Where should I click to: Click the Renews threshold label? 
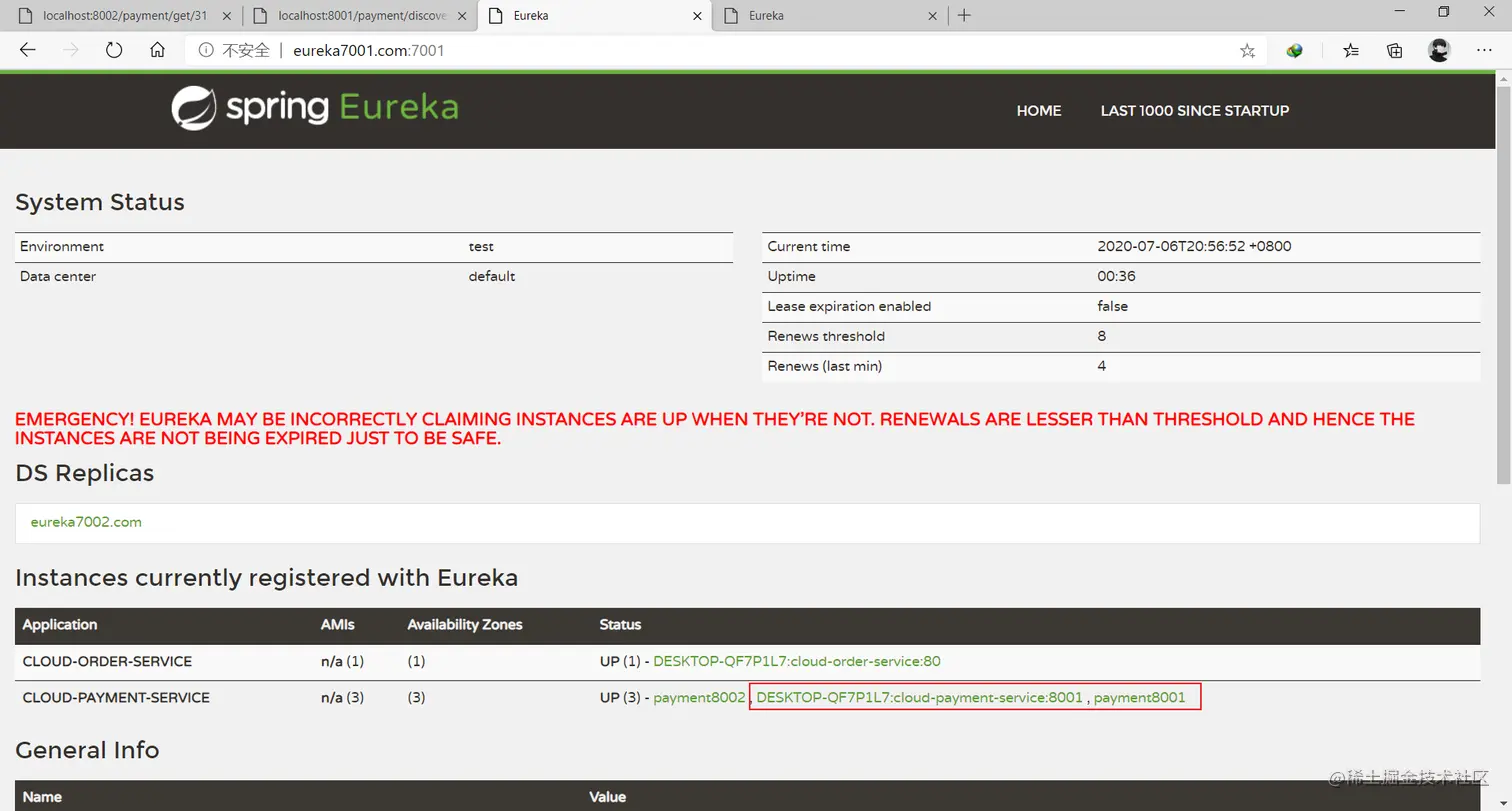(826, 336)
